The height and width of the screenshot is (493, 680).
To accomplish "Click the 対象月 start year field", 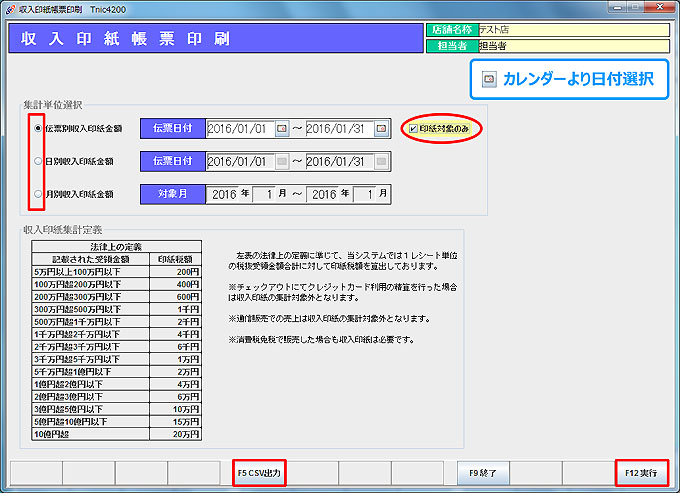I will click(225, 194).
